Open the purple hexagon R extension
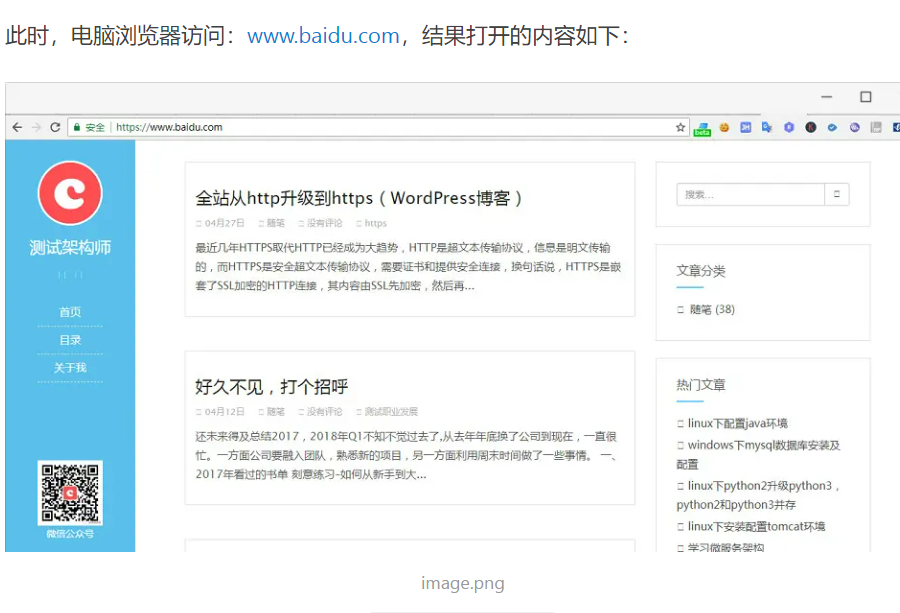Viewport: 900px width, 613px height. (x=789, y=127)
